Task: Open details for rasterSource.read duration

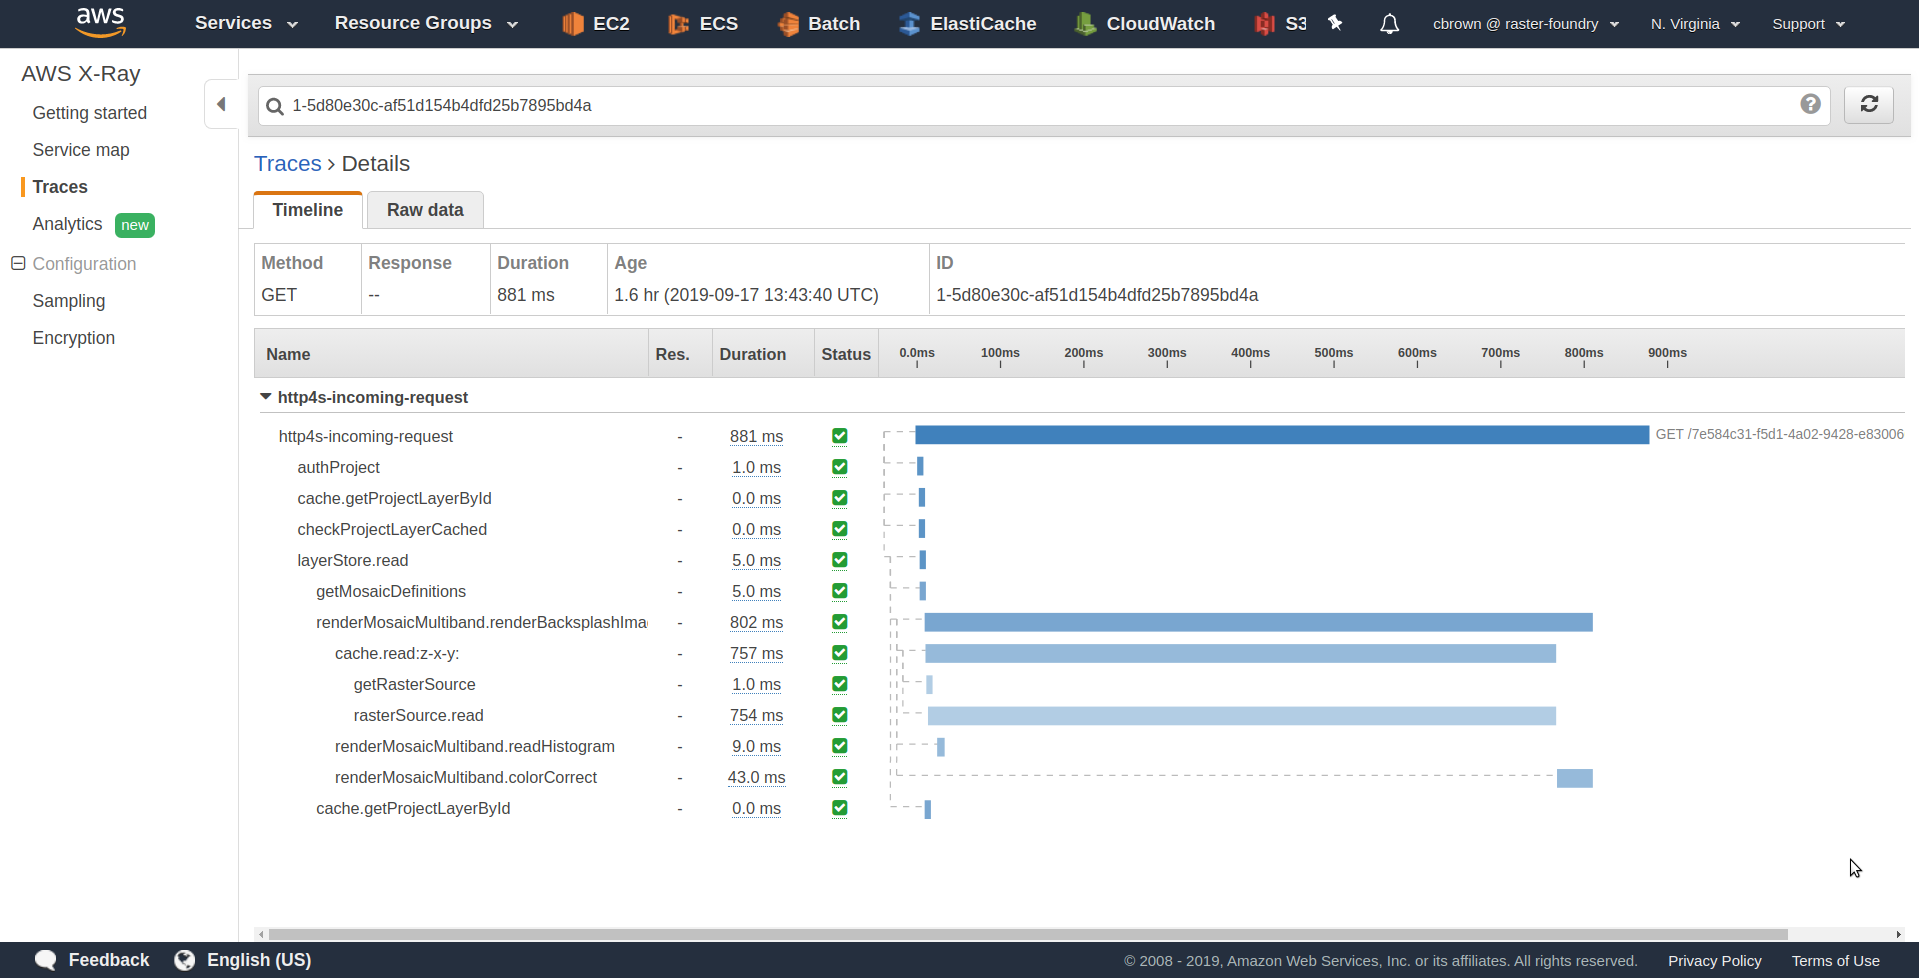Action: click(756, 715)
